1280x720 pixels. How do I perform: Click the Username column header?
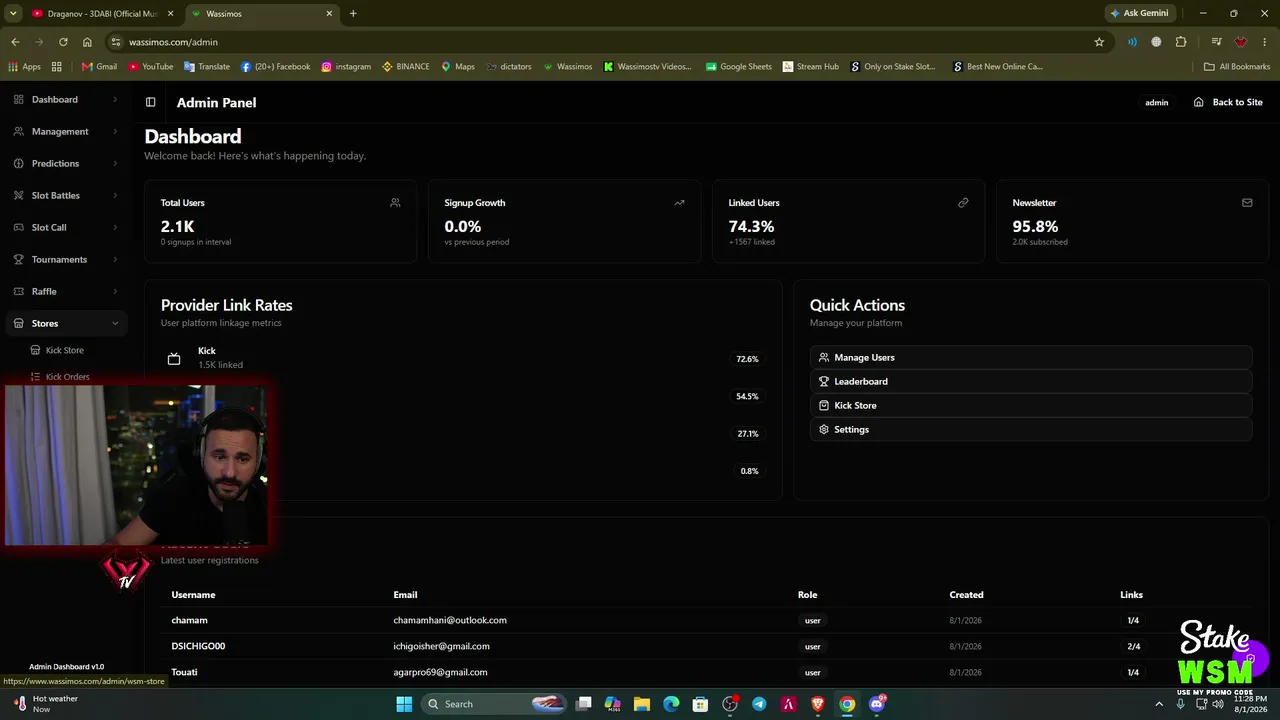[x=193, y=595]
